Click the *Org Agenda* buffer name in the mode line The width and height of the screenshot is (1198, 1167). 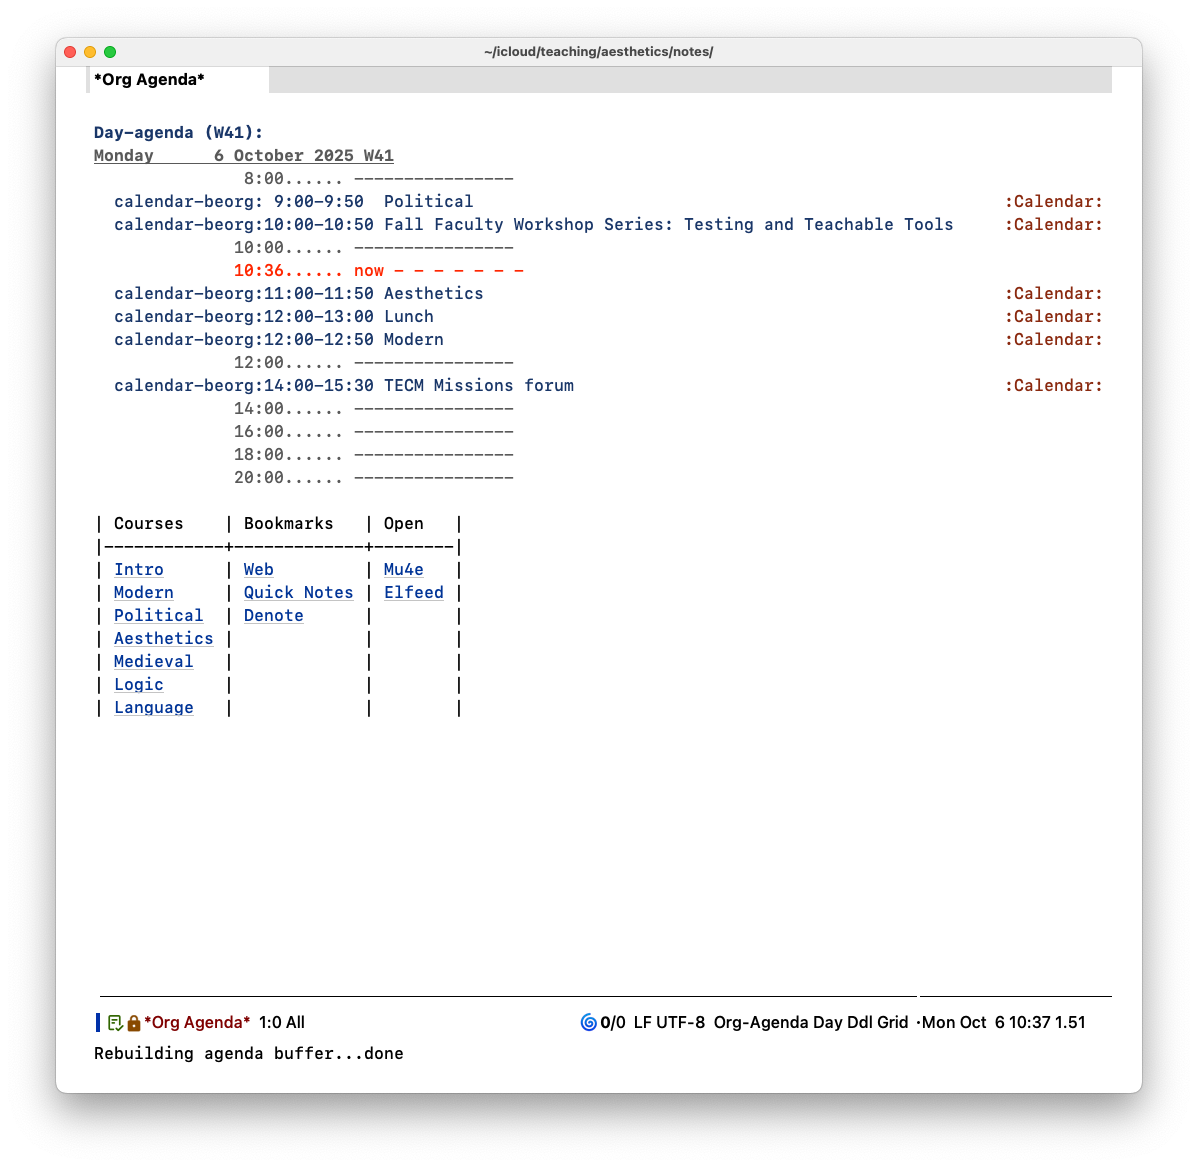click(197, 1022)
